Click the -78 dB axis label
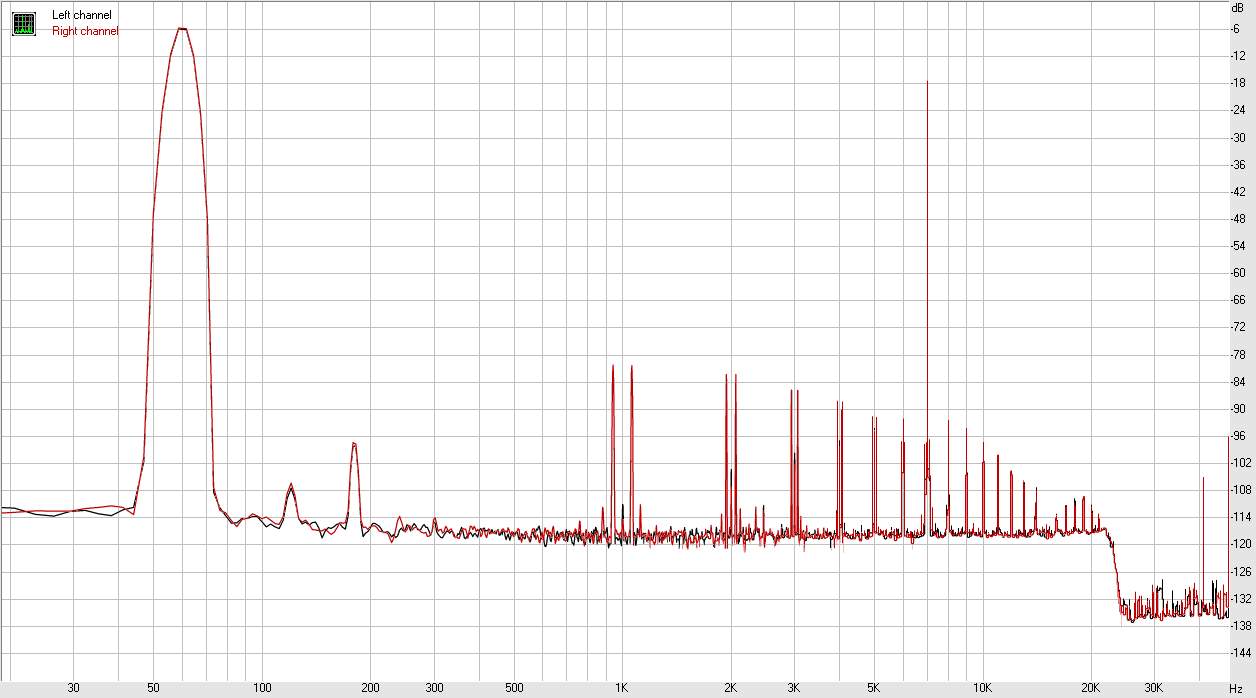Viewport: 1256px width, 698px height. coord(1238,354)
